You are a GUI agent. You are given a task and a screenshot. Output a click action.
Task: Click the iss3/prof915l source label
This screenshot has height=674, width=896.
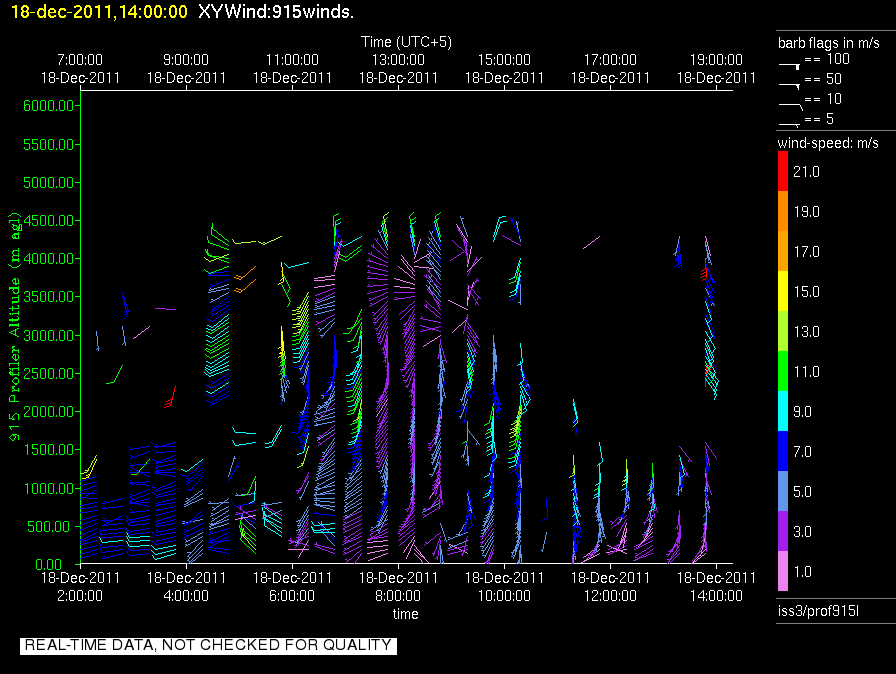tap(818, 611)
